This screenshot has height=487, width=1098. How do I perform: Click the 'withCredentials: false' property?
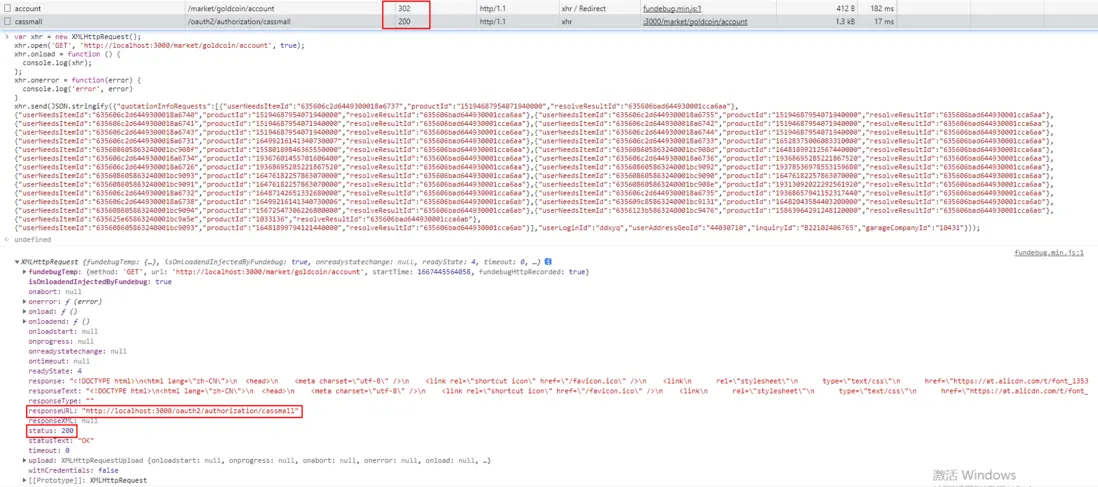tap(73, 470)
